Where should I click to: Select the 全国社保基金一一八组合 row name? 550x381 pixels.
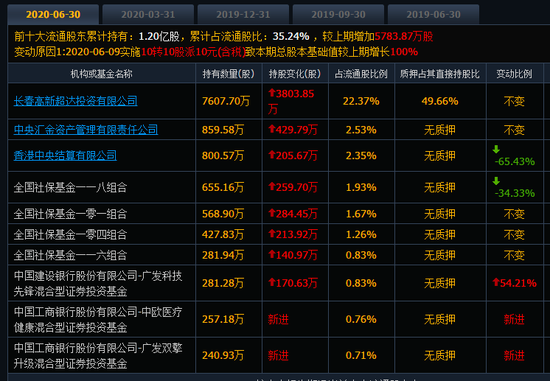70,187
